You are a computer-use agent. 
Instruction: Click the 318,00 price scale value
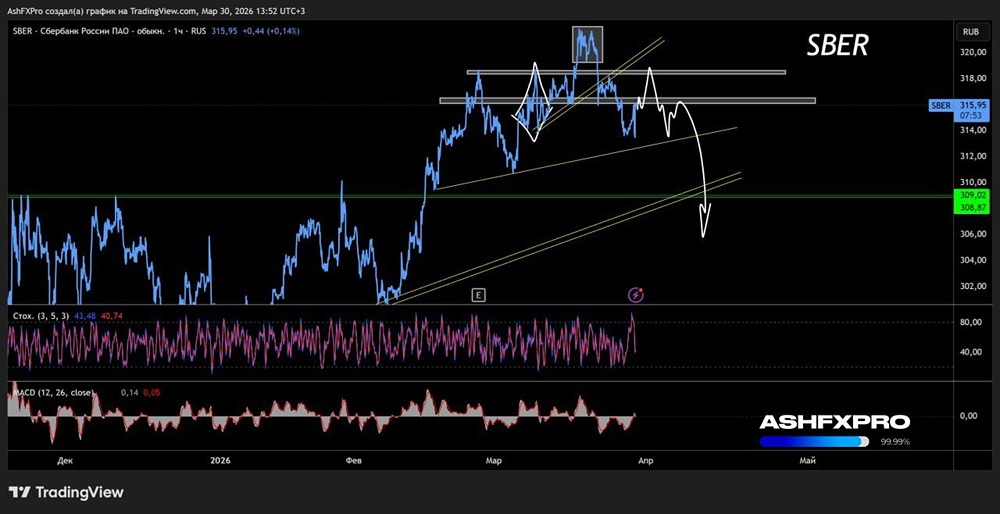coord(972,78)
